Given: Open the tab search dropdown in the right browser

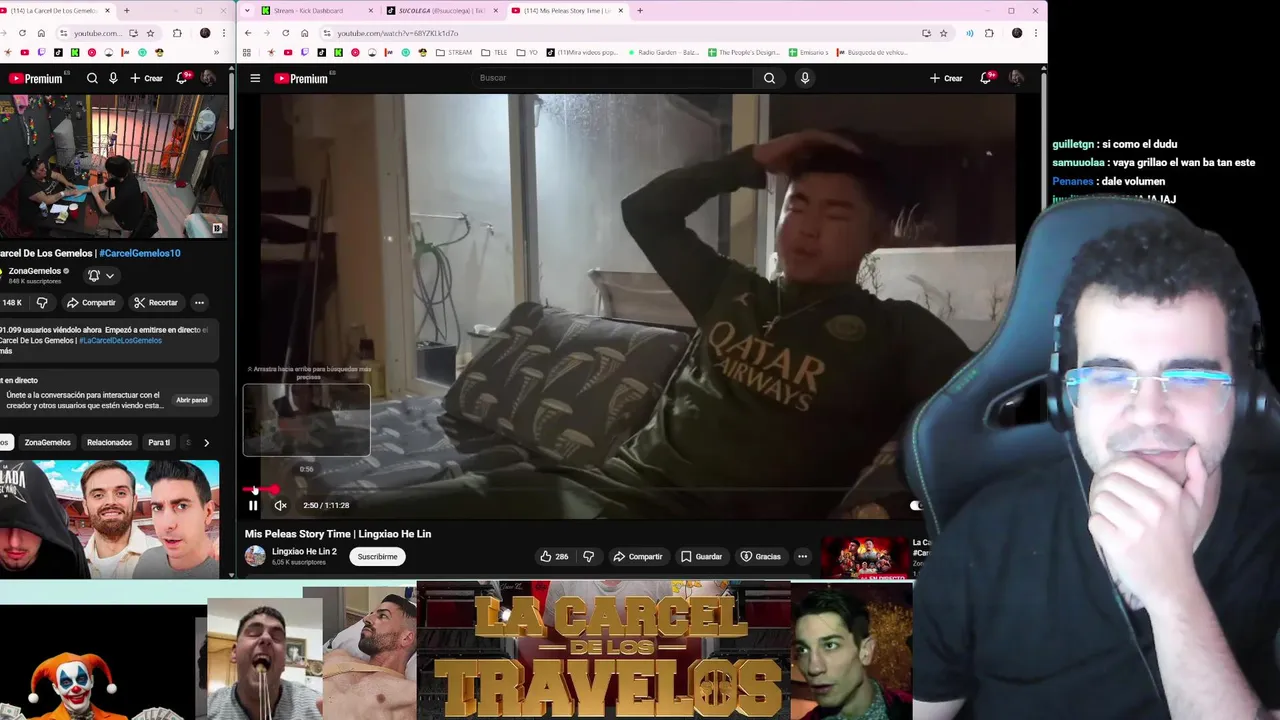Looking at the screenshot, I should pos(248,10).
